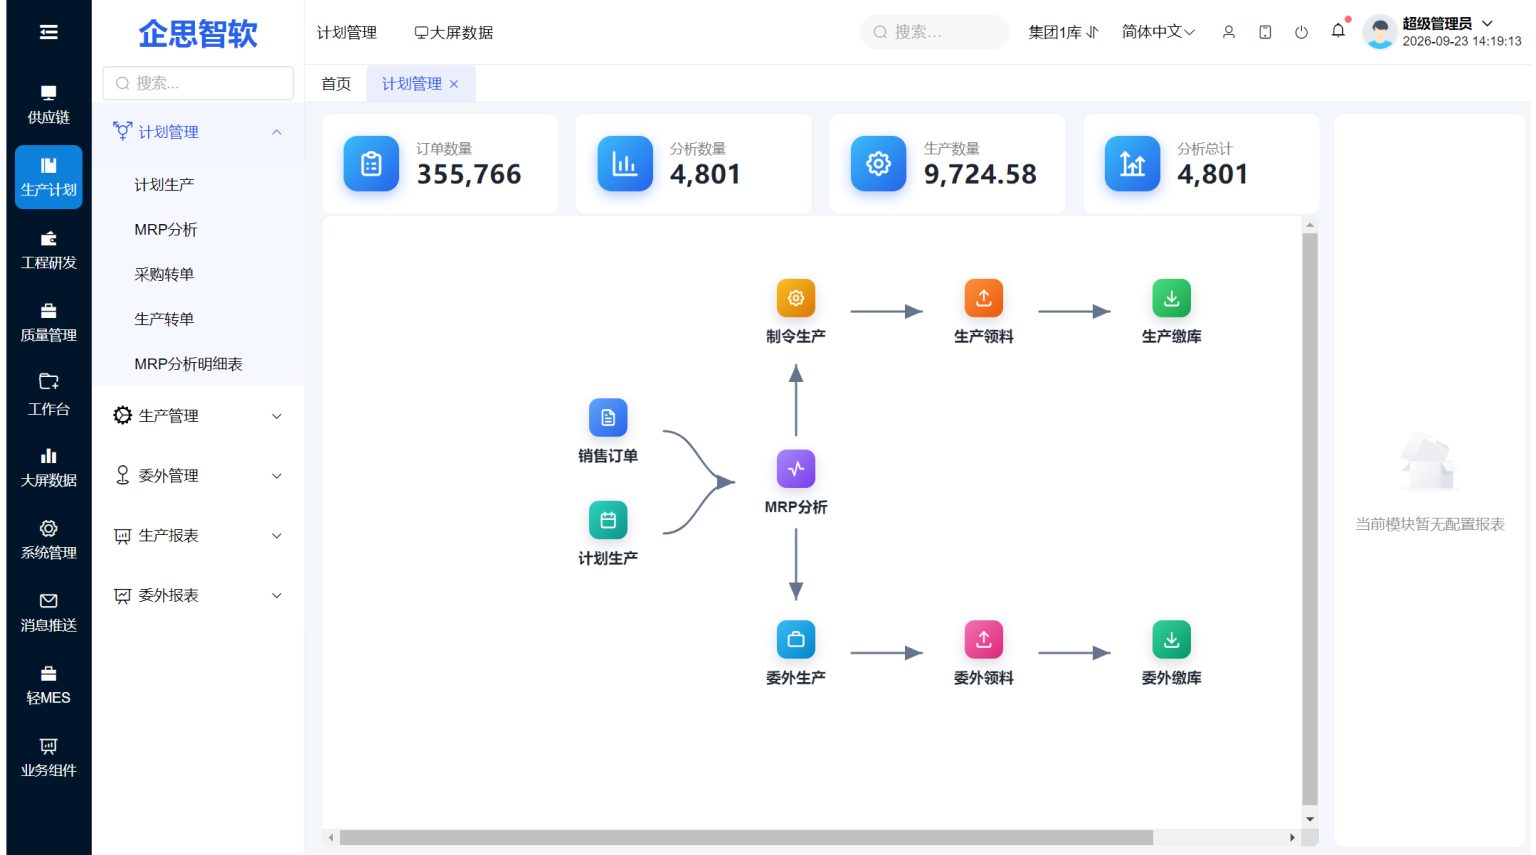Expand the 生产管理 menu group
Viewport: 1536px width, 855px height.
[x=198, y=416]
